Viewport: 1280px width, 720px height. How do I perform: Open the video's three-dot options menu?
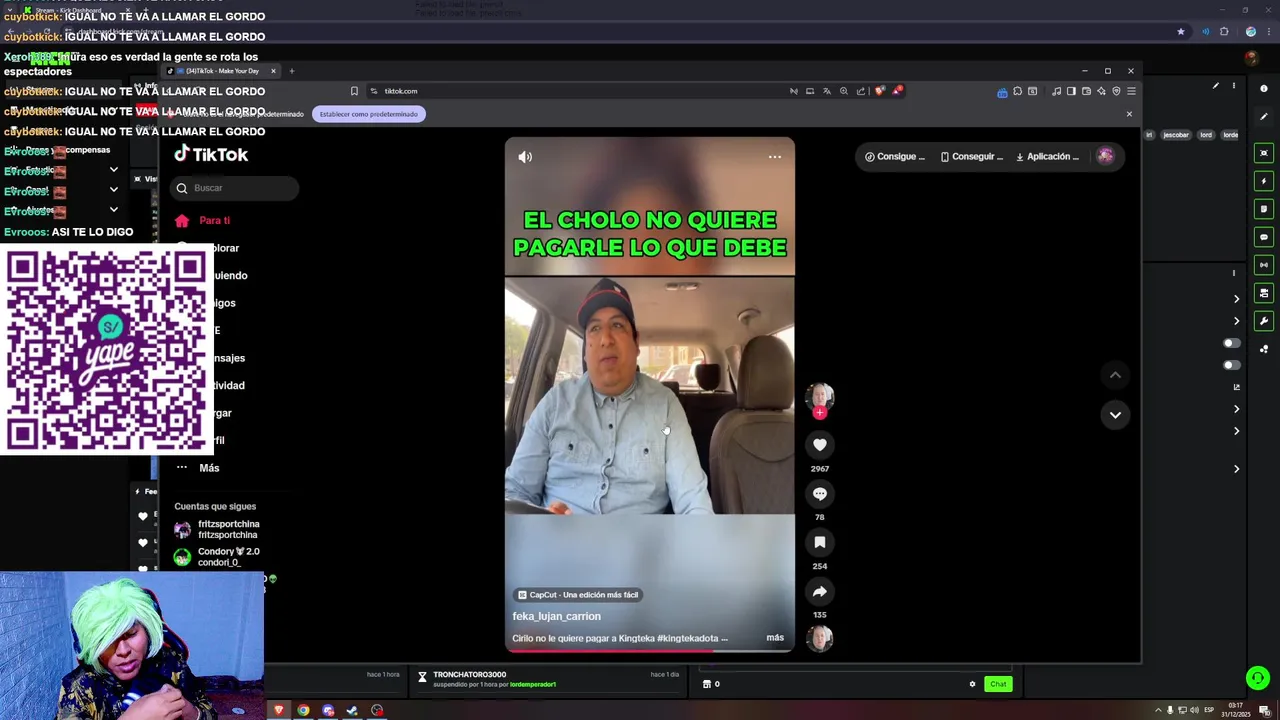[774, 157]
